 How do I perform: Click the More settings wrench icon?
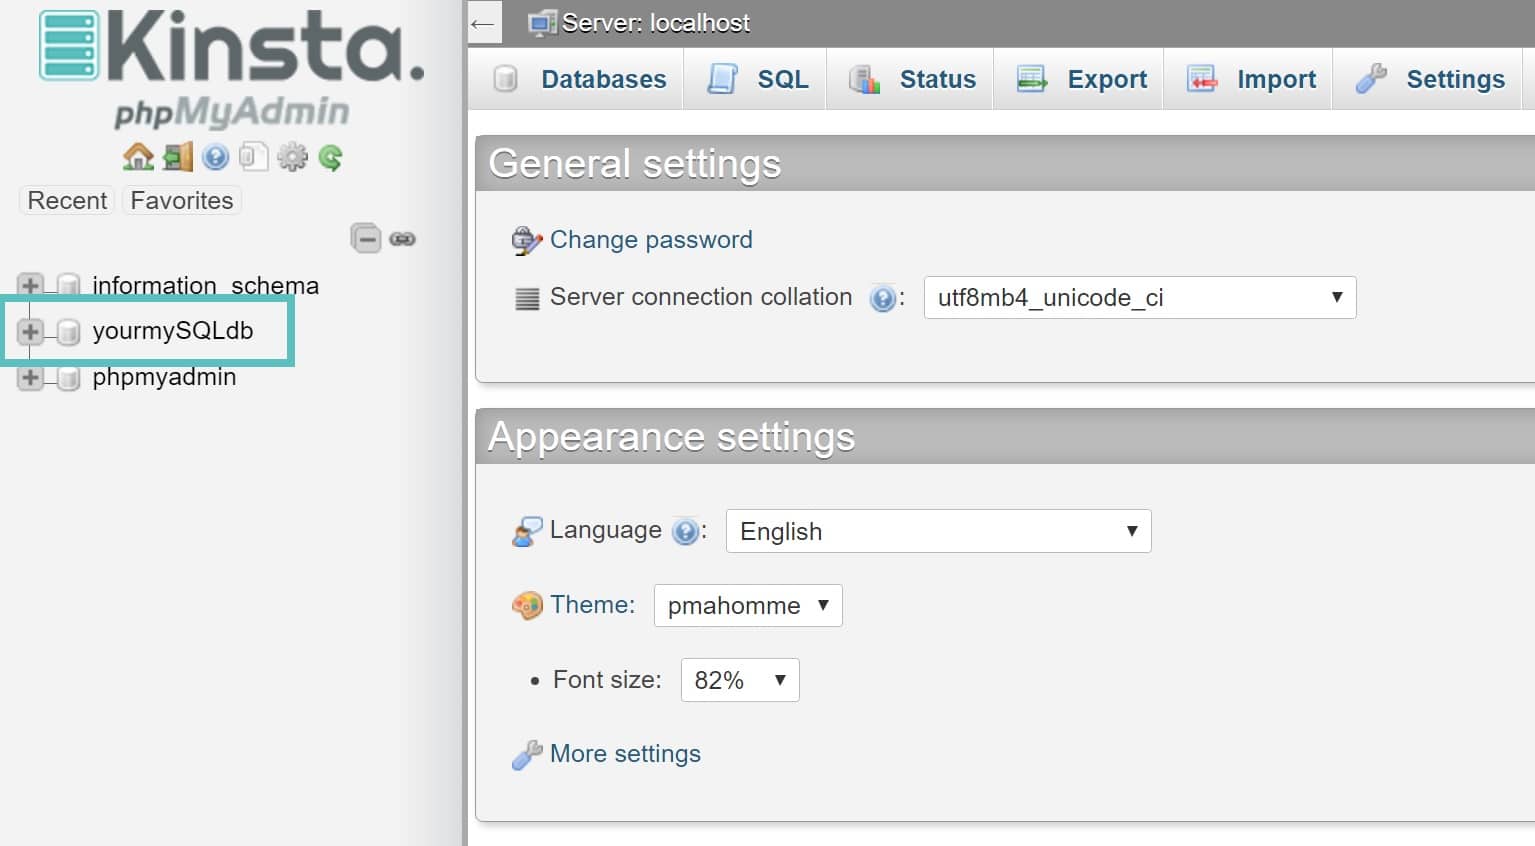pos(527,755)
